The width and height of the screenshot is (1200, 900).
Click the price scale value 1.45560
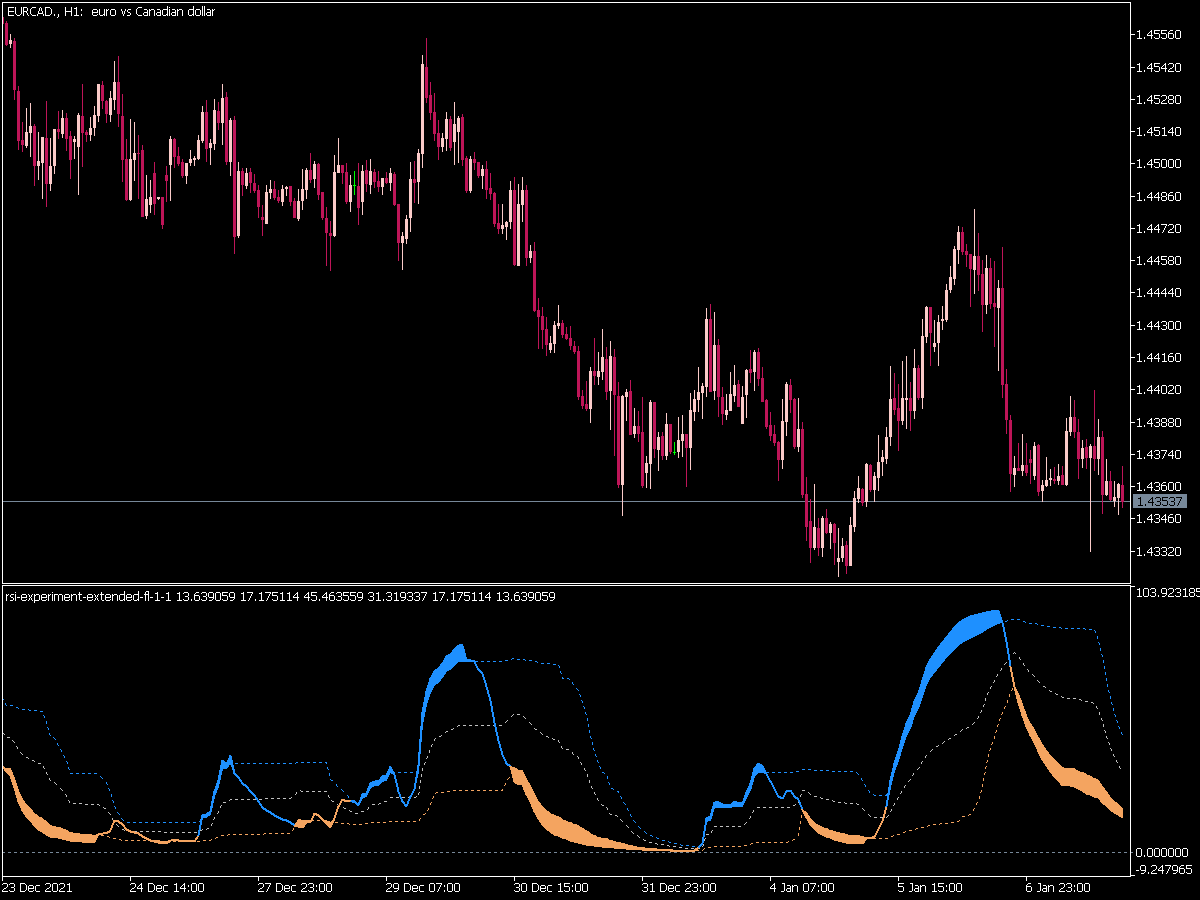[1158, 35]
